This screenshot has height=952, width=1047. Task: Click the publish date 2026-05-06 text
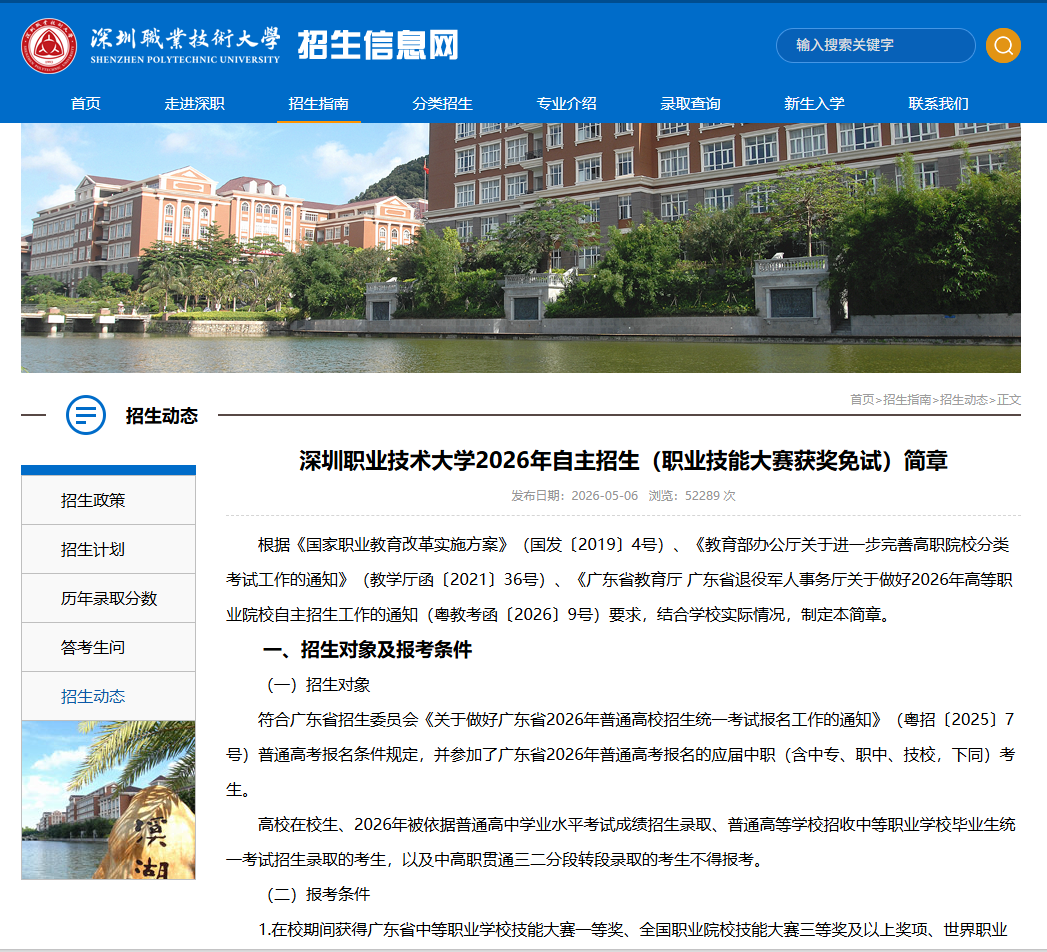[604, 495]
